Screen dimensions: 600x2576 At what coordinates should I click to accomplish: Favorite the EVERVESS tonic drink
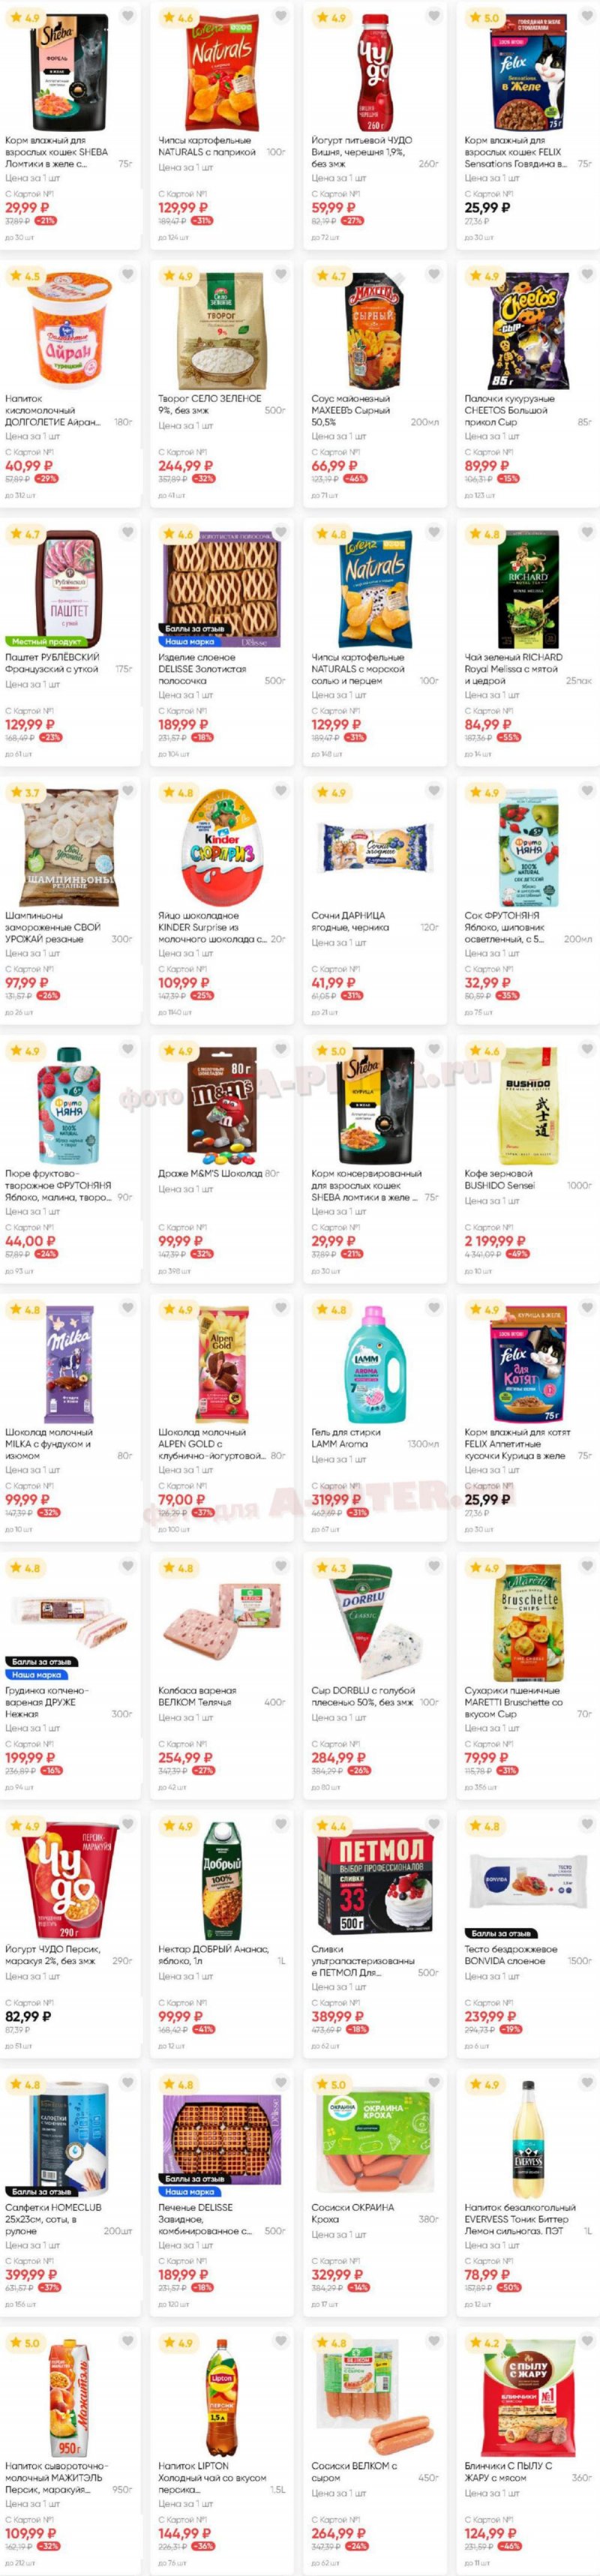click(x=587, y=2083)
